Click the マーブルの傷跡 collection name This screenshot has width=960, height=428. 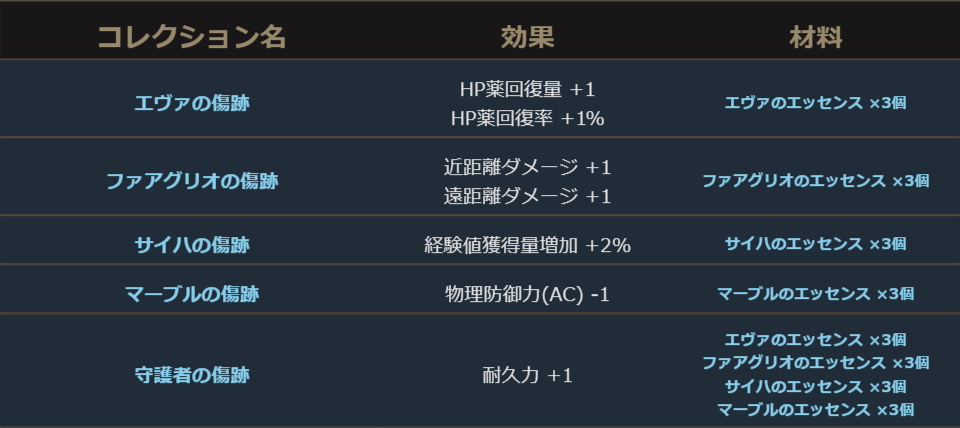click(192, 294)
